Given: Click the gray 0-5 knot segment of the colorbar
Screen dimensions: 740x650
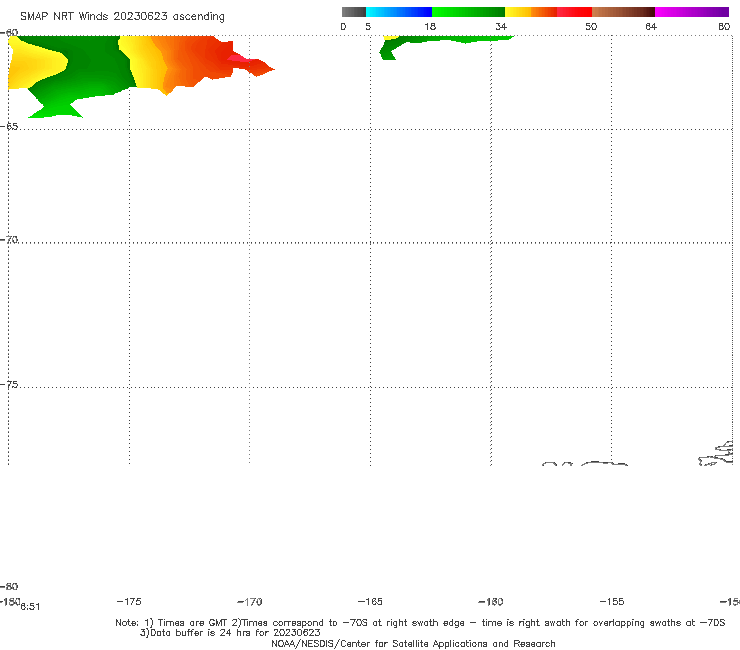Looking at the screenshot, I should pos(353,12).
